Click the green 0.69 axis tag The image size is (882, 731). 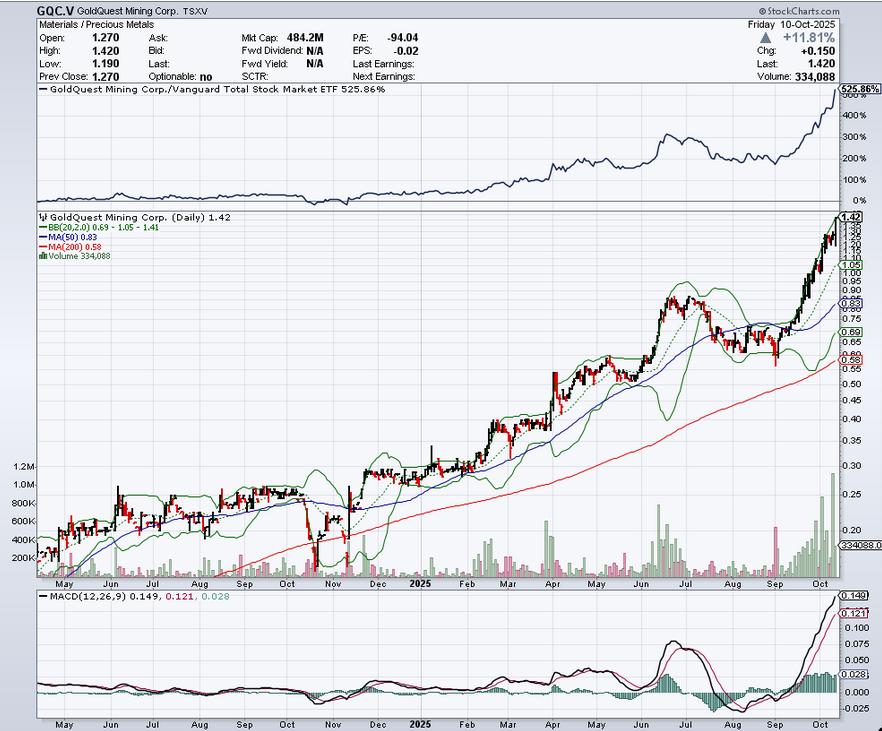[851, 332]
